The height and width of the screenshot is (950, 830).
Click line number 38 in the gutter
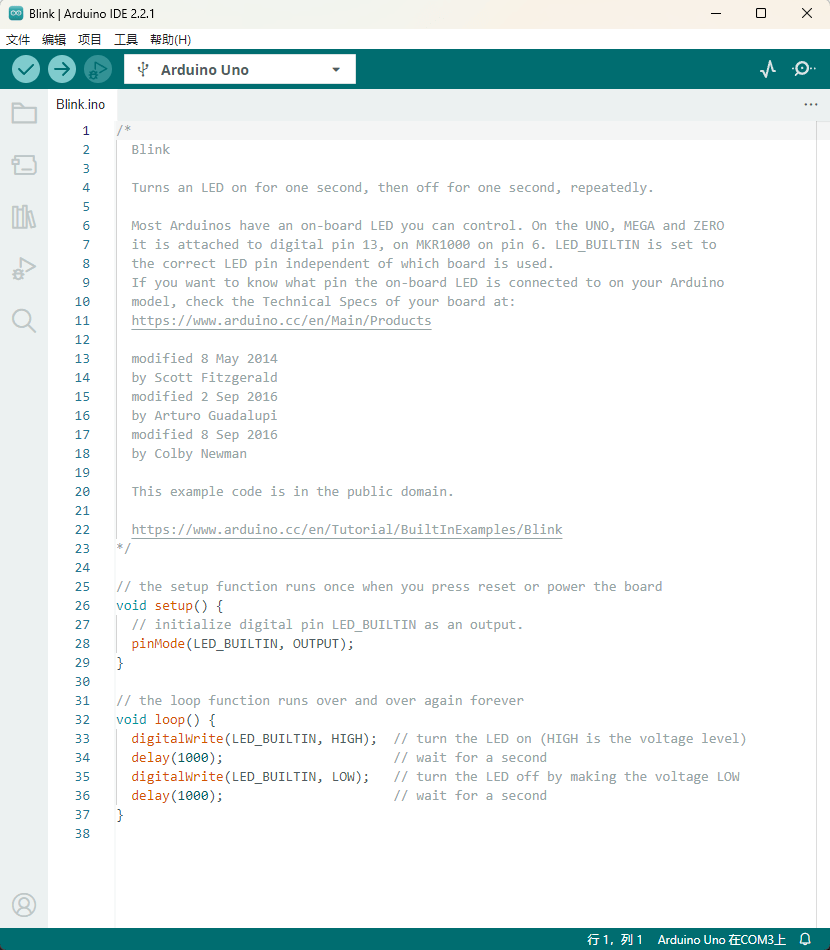(x=82, y=834)
